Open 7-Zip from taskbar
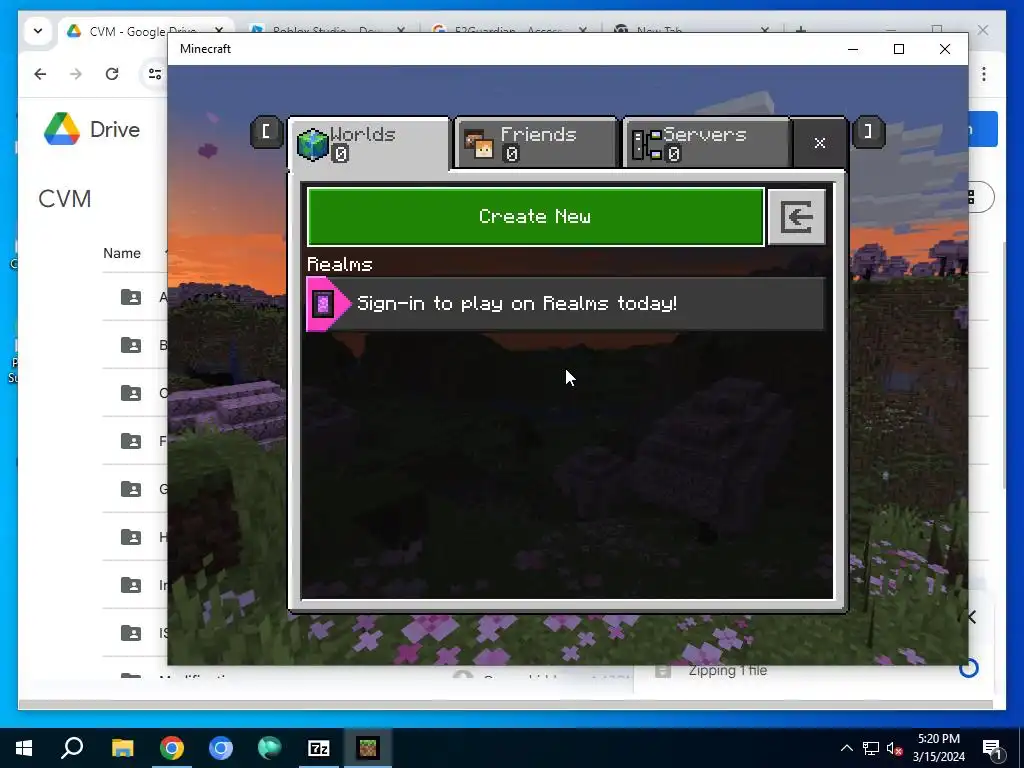 [319, 748]
